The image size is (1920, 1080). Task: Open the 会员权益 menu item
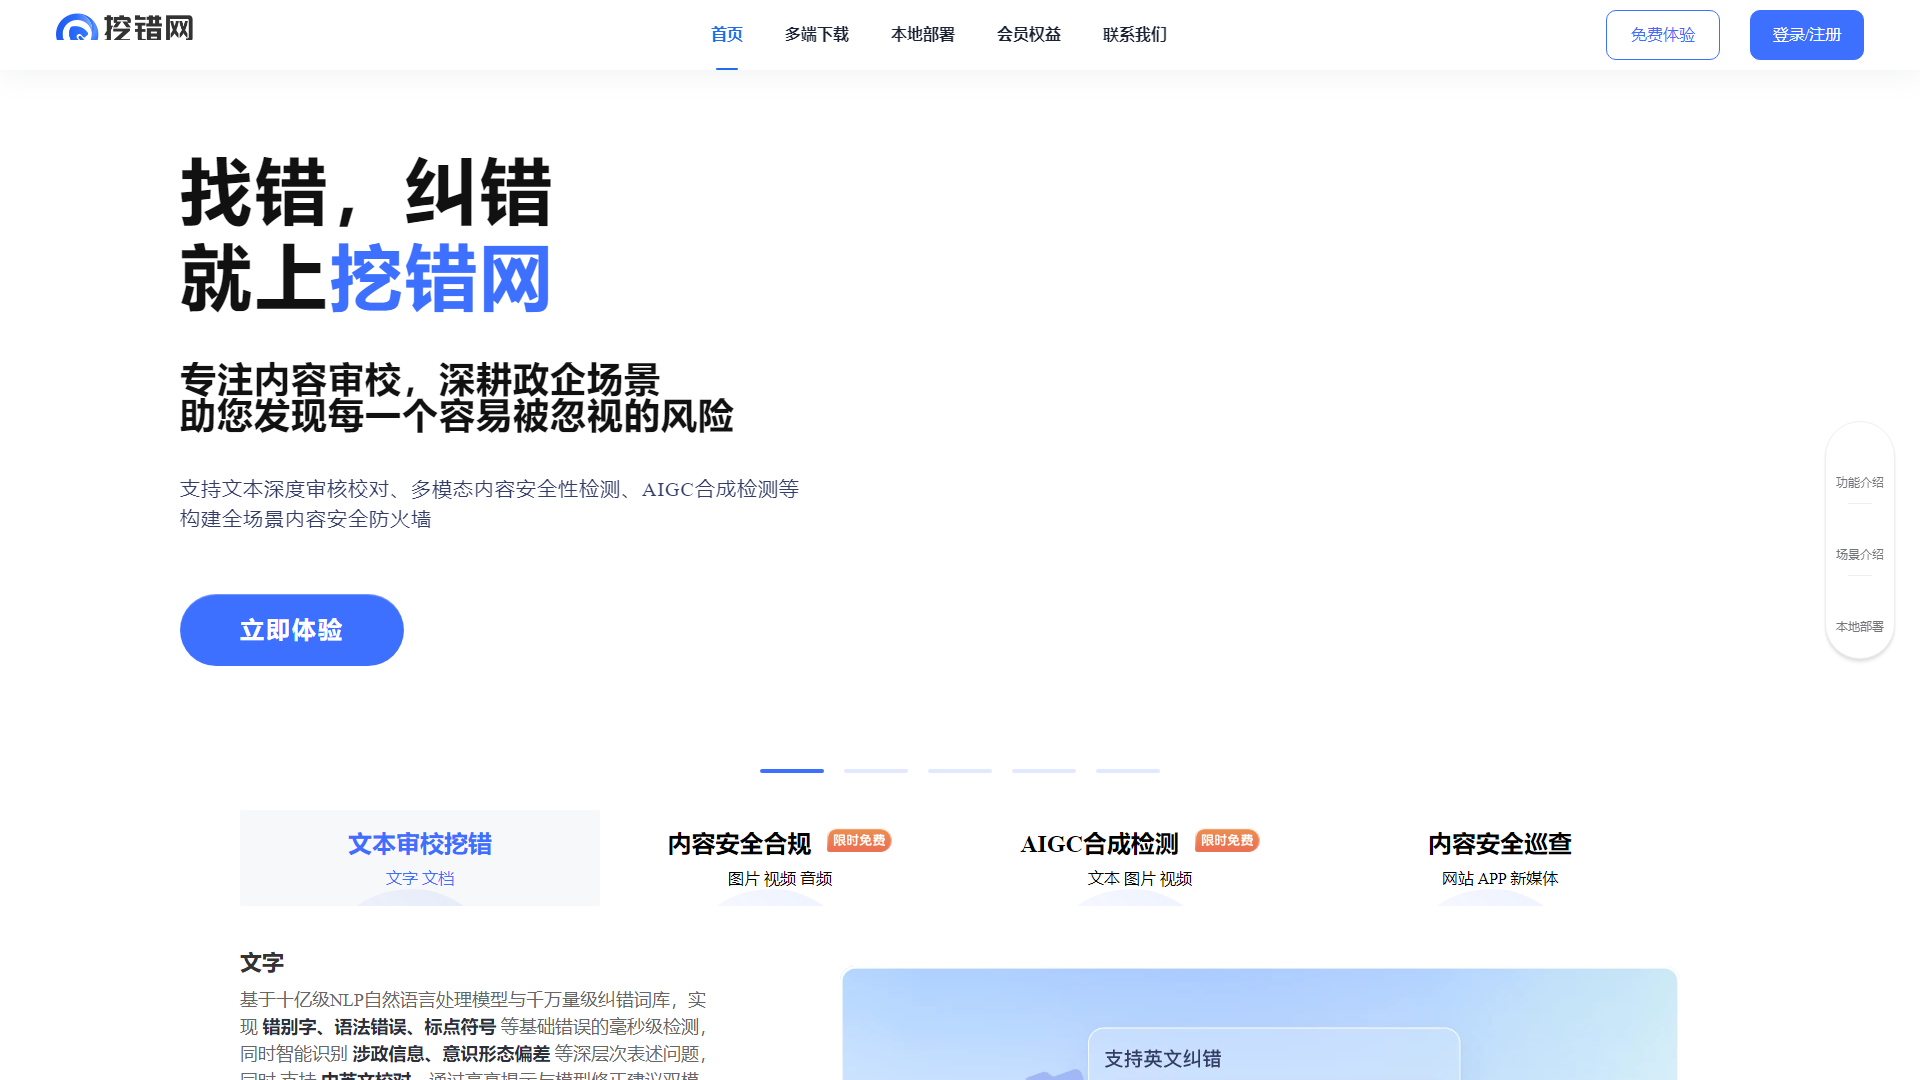point(1028,34)
